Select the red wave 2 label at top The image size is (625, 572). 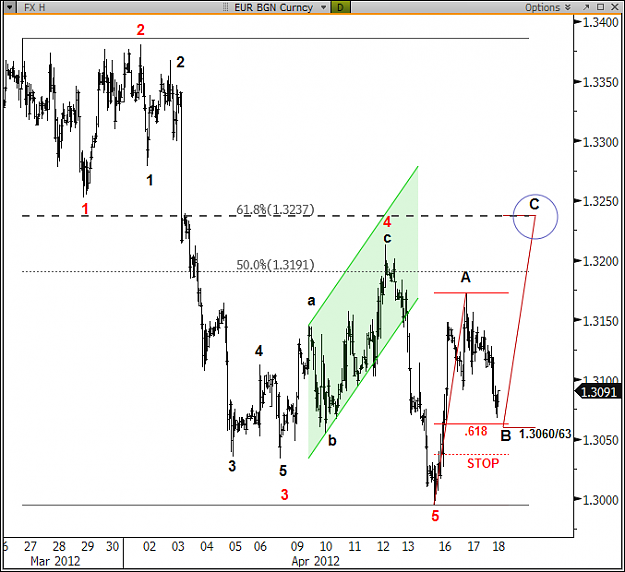click(x=140, y=30)
